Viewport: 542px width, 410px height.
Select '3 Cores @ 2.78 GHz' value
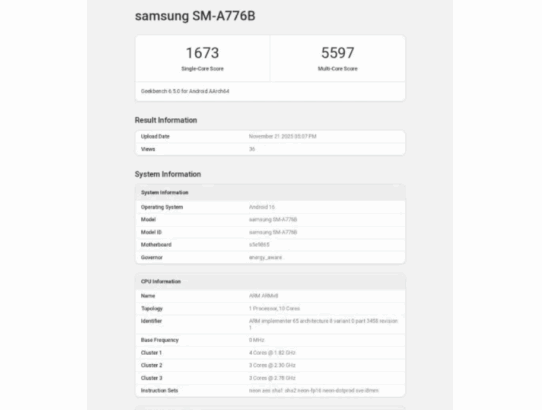(x=272, y=378)
